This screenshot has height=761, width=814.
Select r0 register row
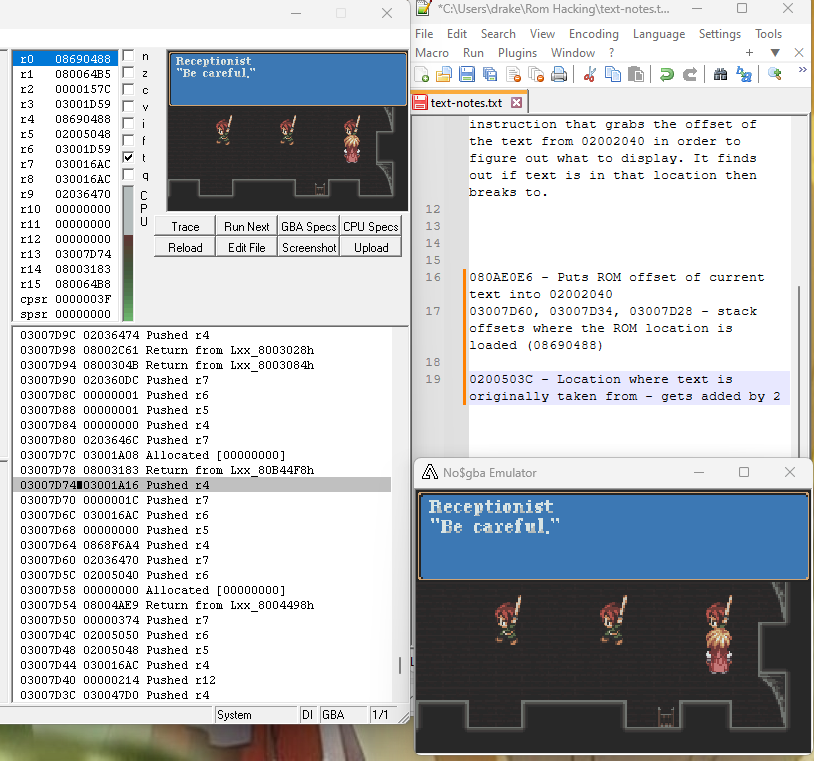coord(65,59)
